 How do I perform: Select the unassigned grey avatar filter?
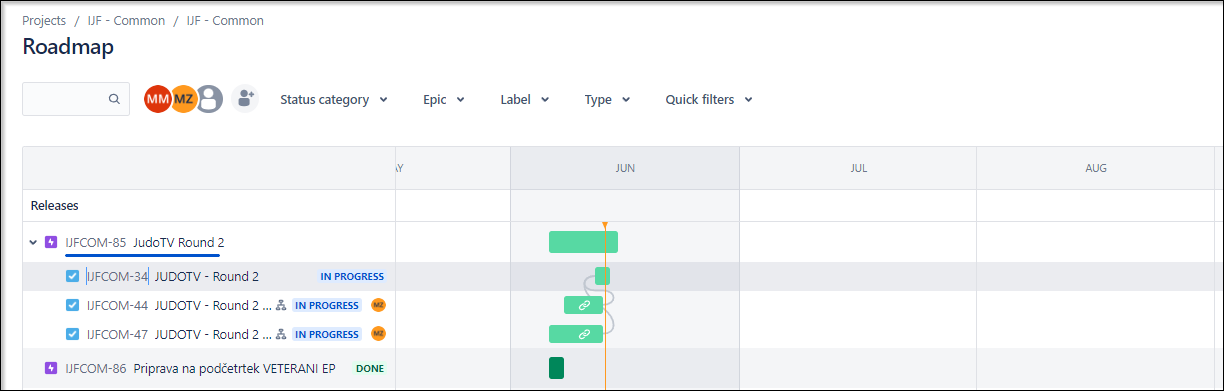click(209, 99)
